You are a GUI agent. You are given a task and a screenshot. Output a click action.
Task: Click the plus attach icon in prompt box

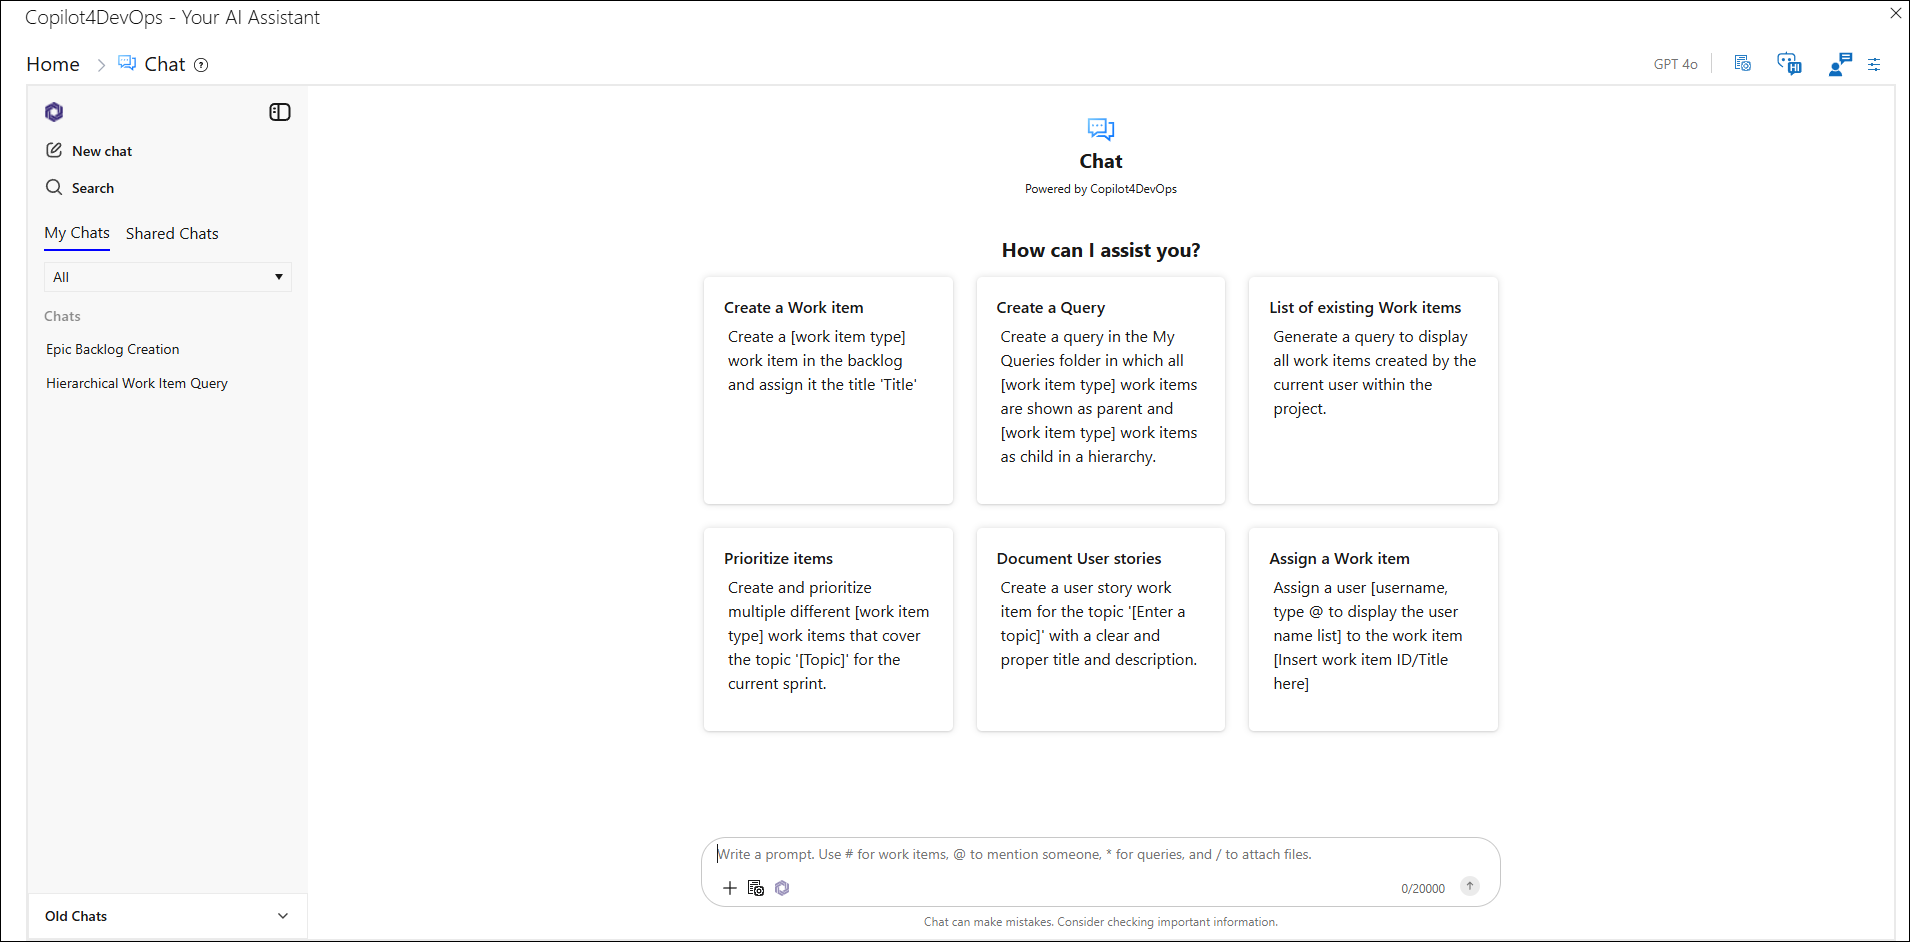730,888
